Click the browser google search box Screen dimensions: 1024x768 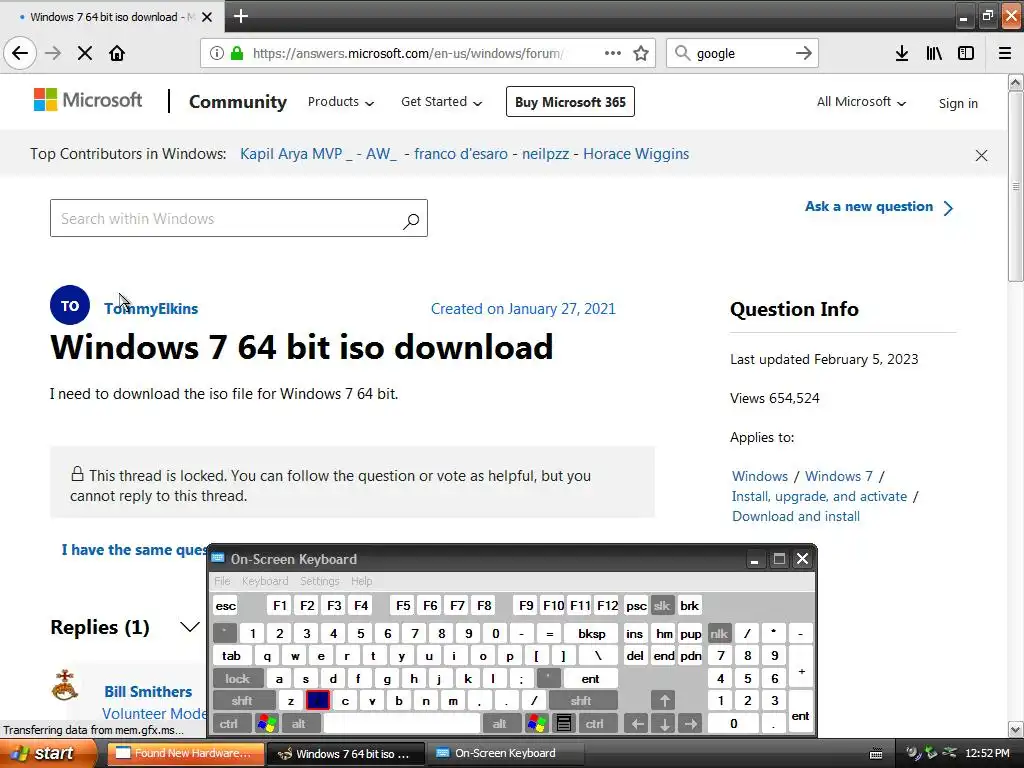[743, 53]
